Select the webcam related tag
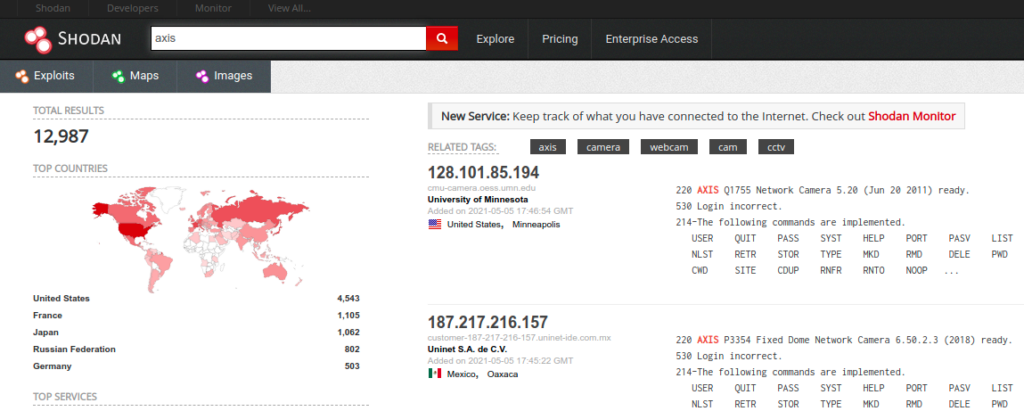The width and height of the screenshot is (1024, 411). click(669, 147)
